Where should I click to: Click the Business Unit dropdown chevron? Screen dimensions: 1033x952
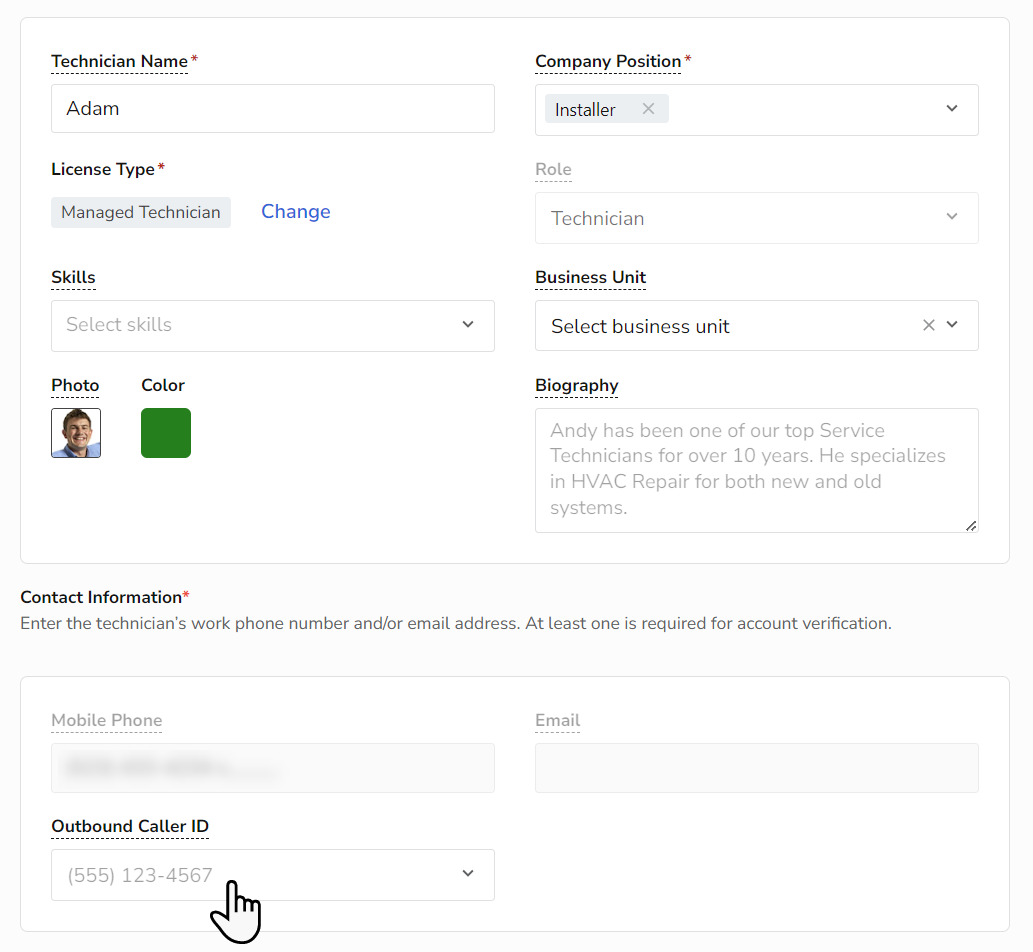[x=950, y=325]
